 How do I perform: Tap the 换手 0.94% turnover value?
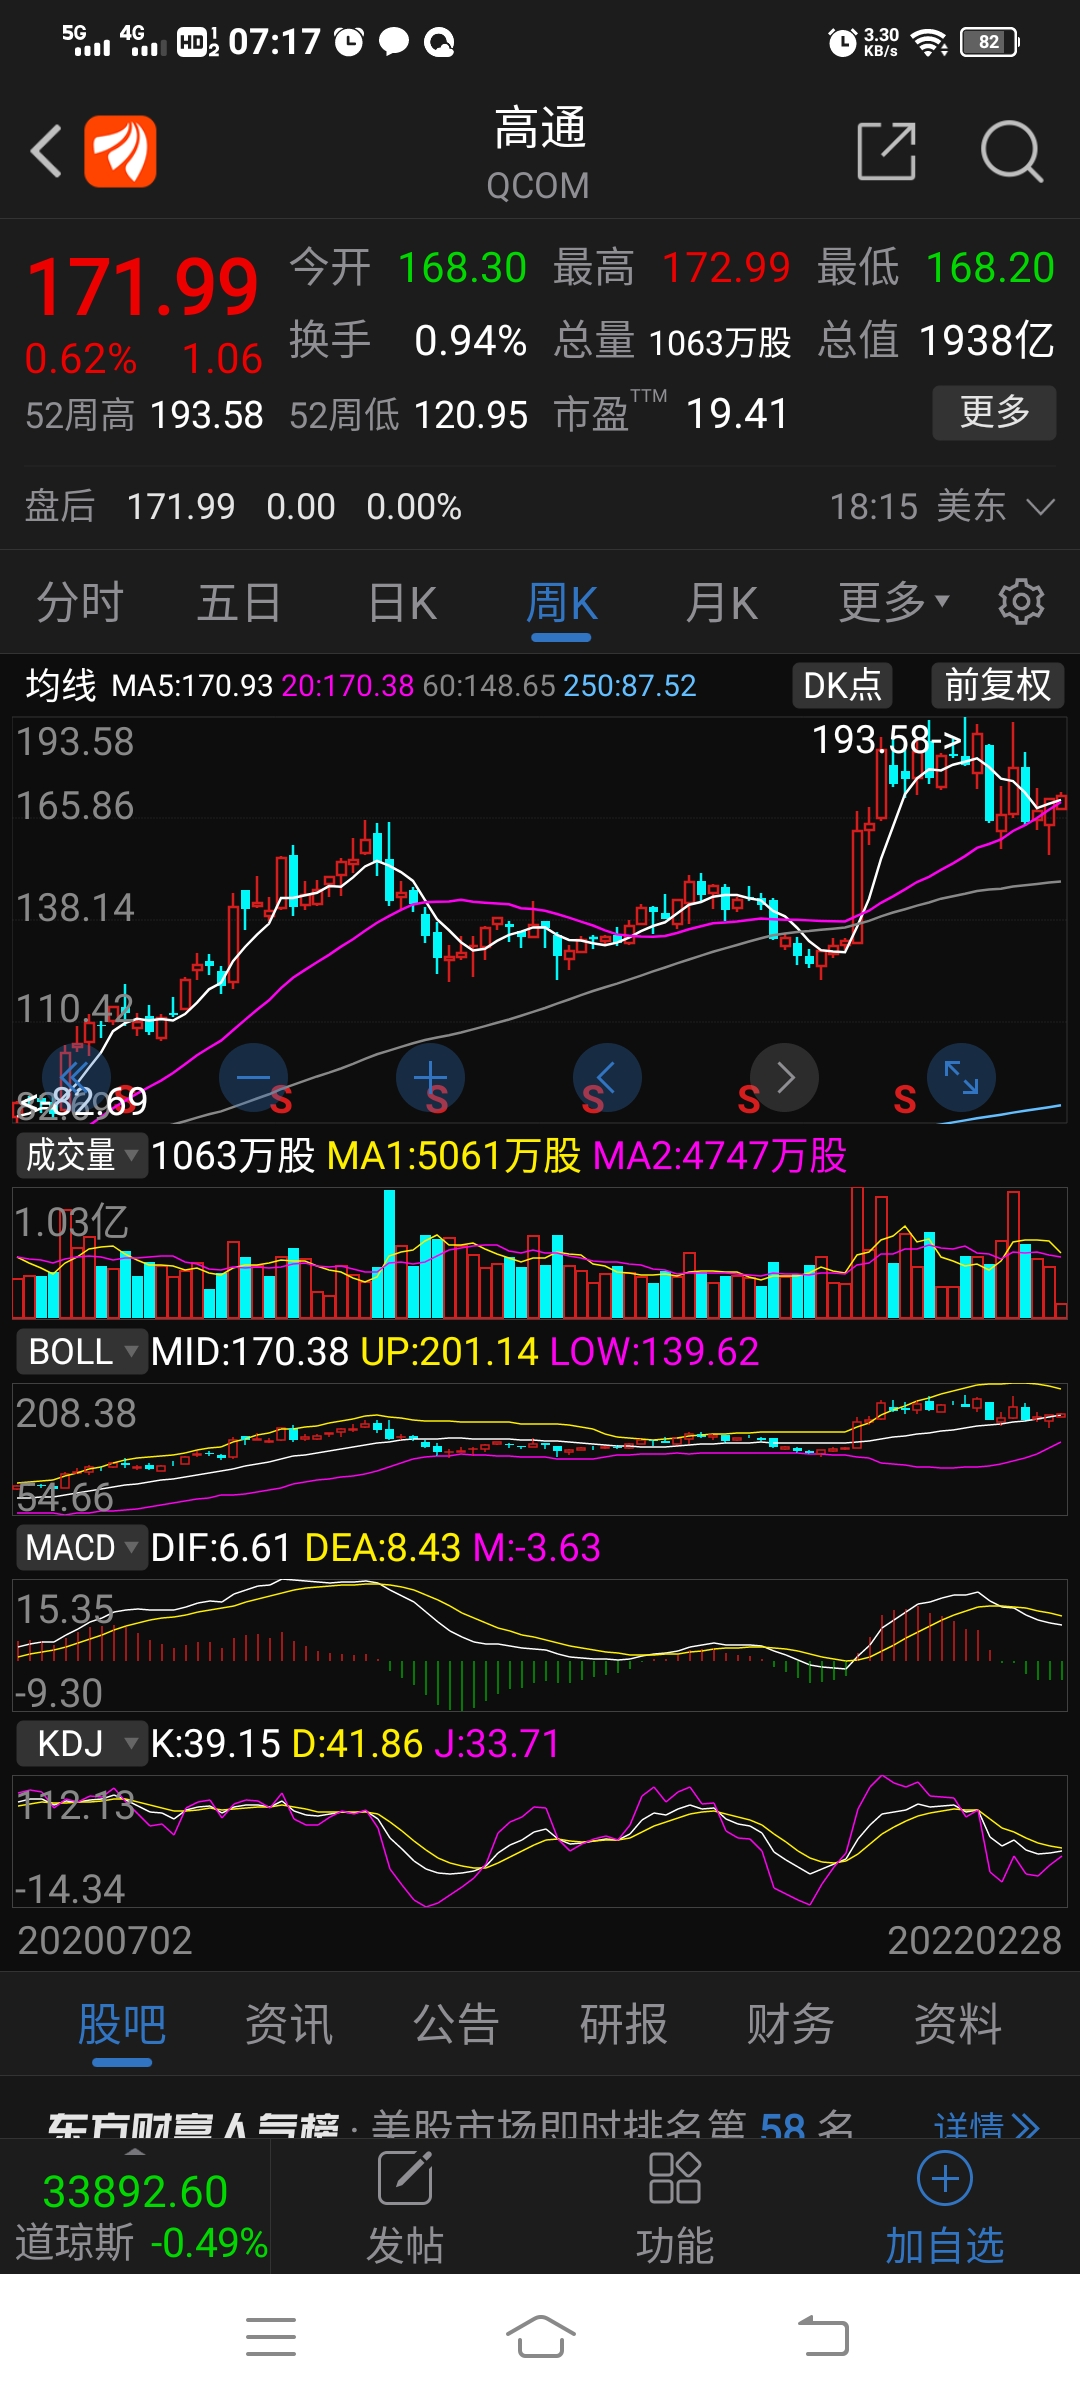[408, 341]
